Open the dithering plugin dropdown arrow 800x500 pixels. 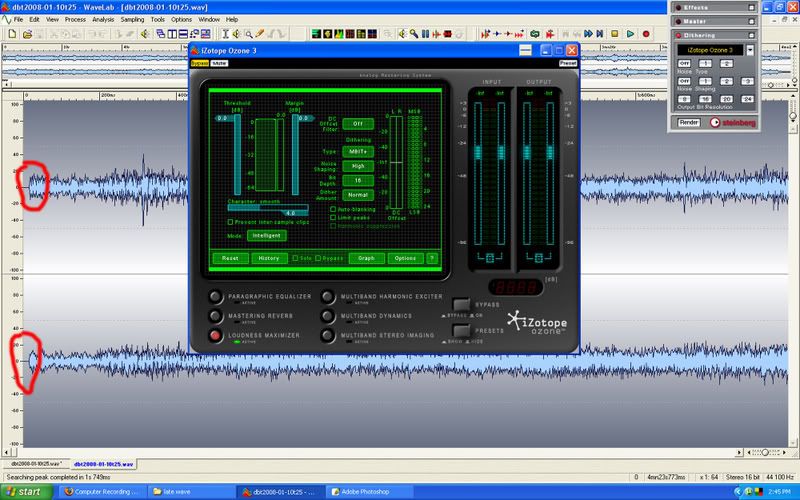[x=749, y=50]
